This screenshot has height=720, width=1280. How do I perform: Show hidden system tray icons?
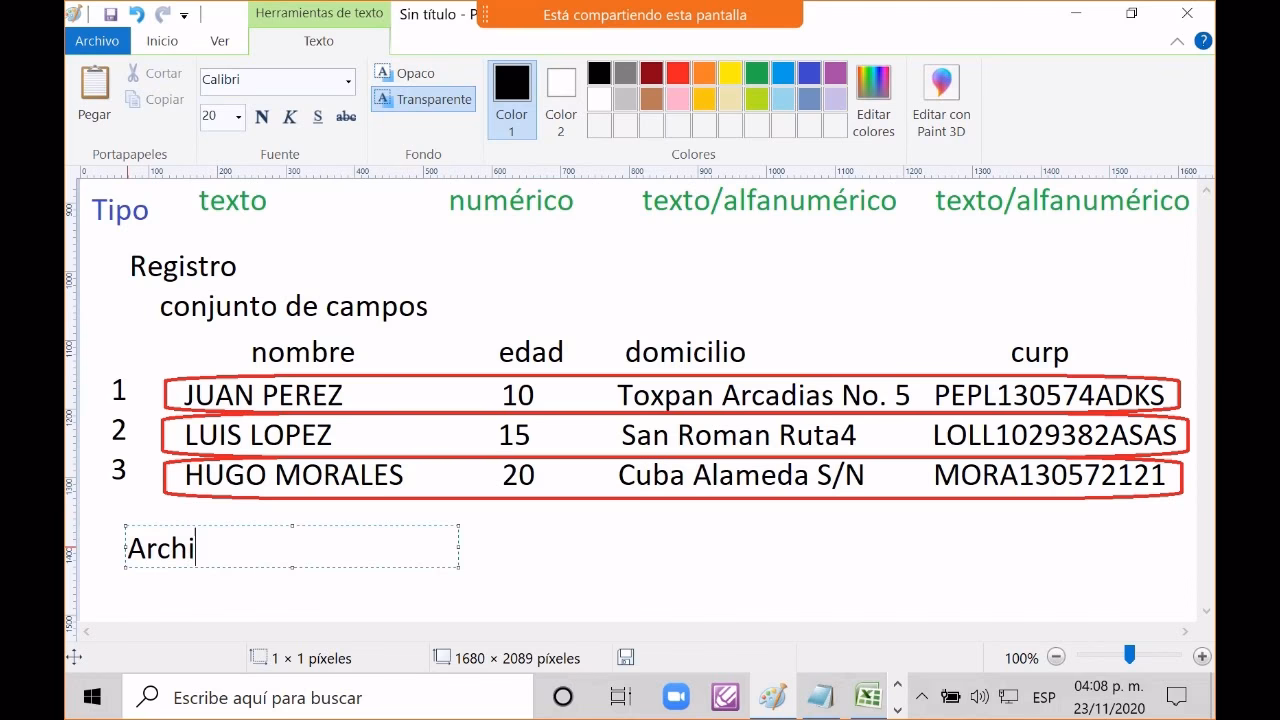pos(922,697)
